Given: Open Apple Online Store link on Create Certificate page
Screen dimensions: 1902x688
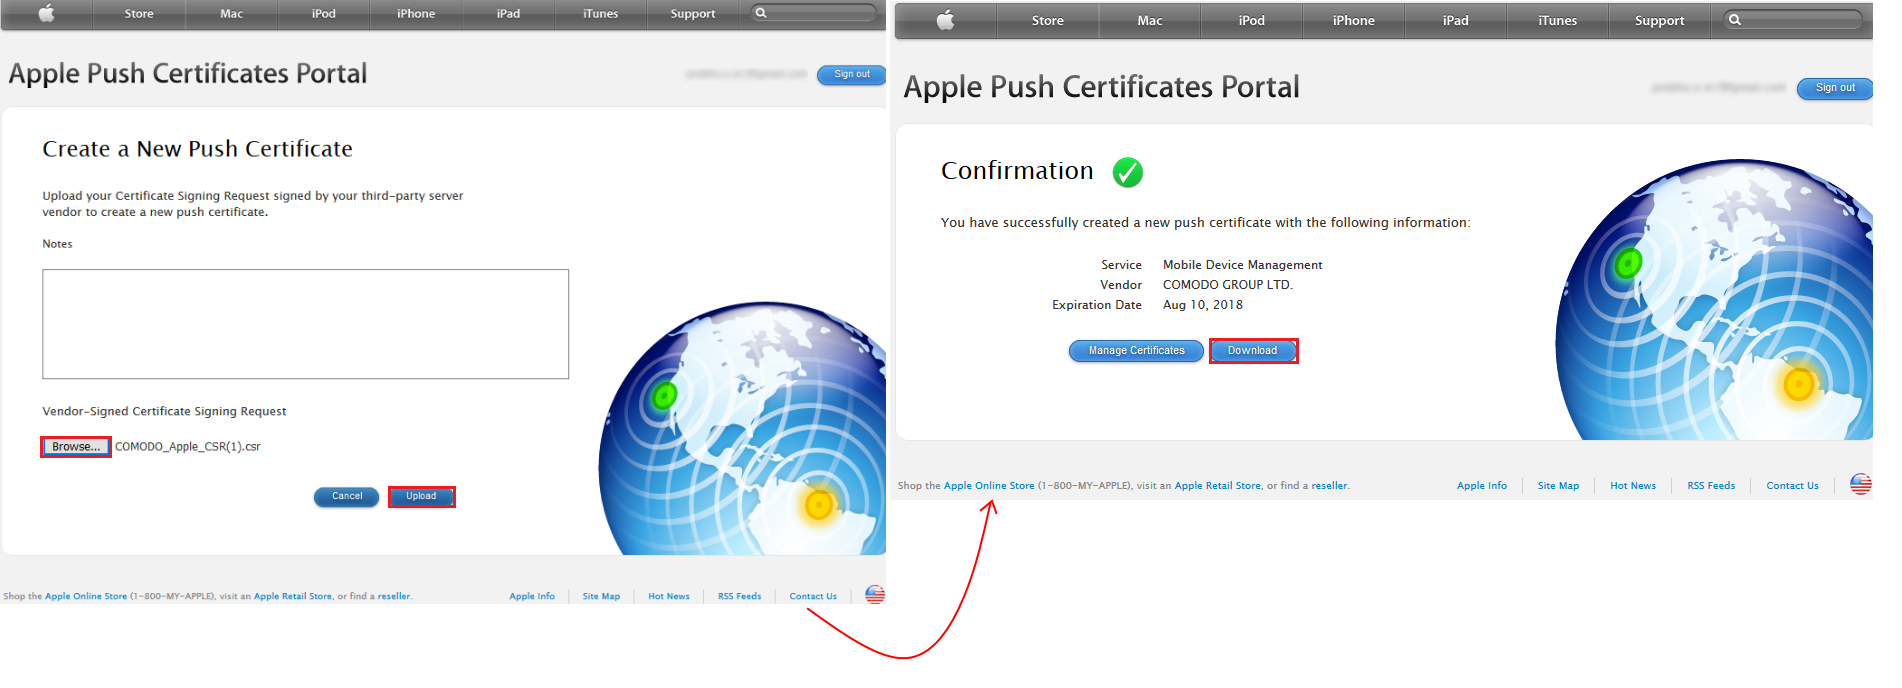Looking at the screenshot, I should (x=86, y=597).
